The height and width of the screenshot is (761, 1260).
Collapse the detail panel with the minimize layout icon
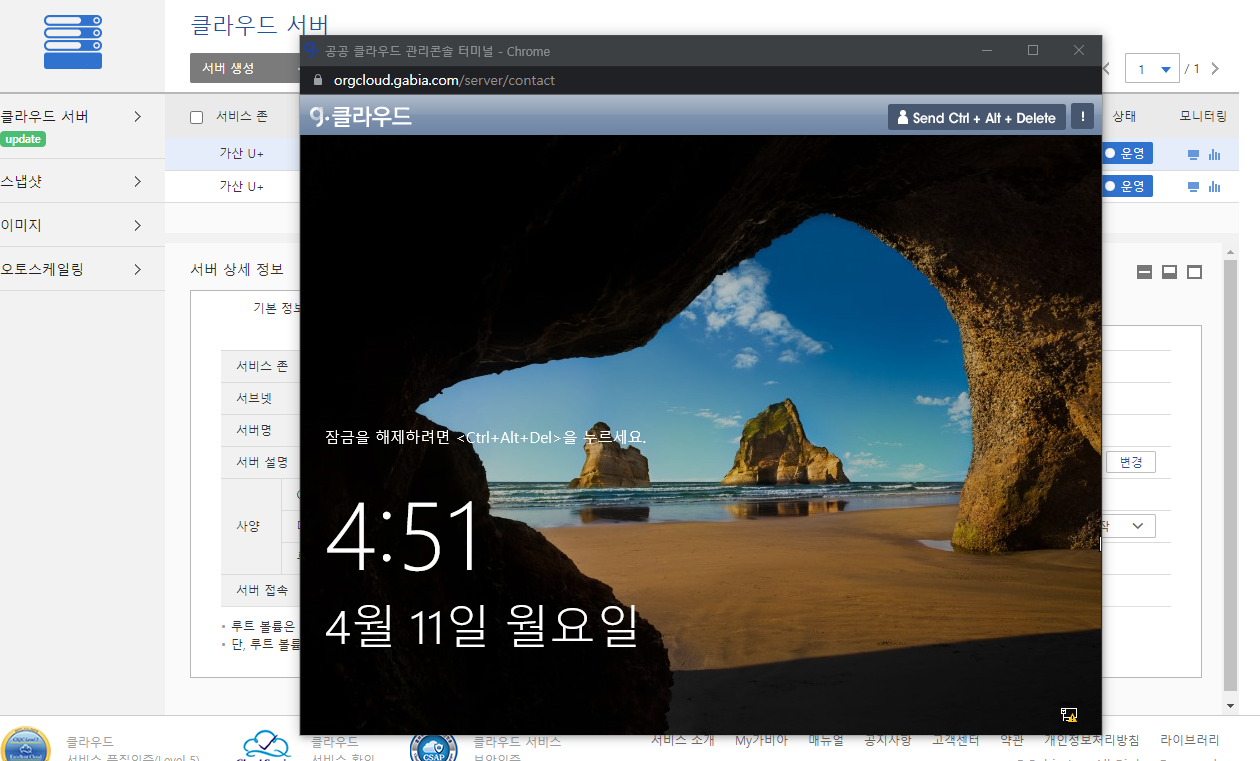tap(1145, 272)
